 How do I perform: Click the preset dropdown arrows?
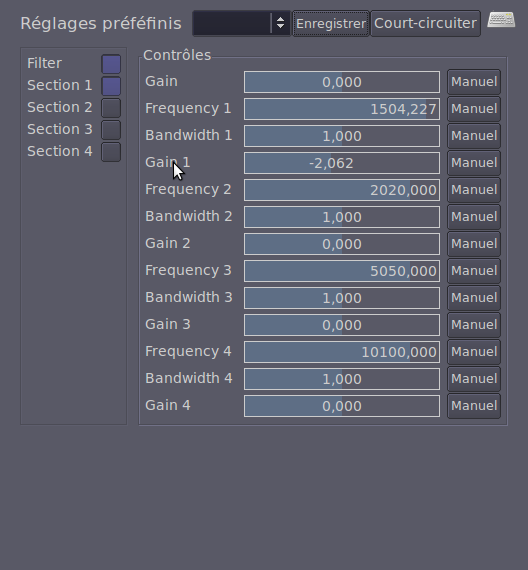click(280, 23)
